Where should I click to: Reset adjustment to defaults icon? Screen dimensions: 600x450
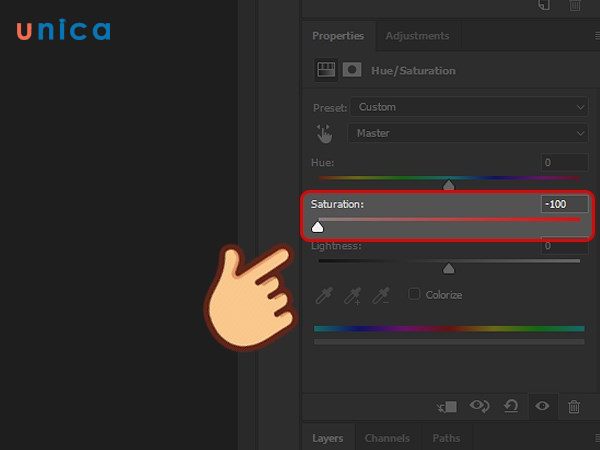click(x=511, y=406)
